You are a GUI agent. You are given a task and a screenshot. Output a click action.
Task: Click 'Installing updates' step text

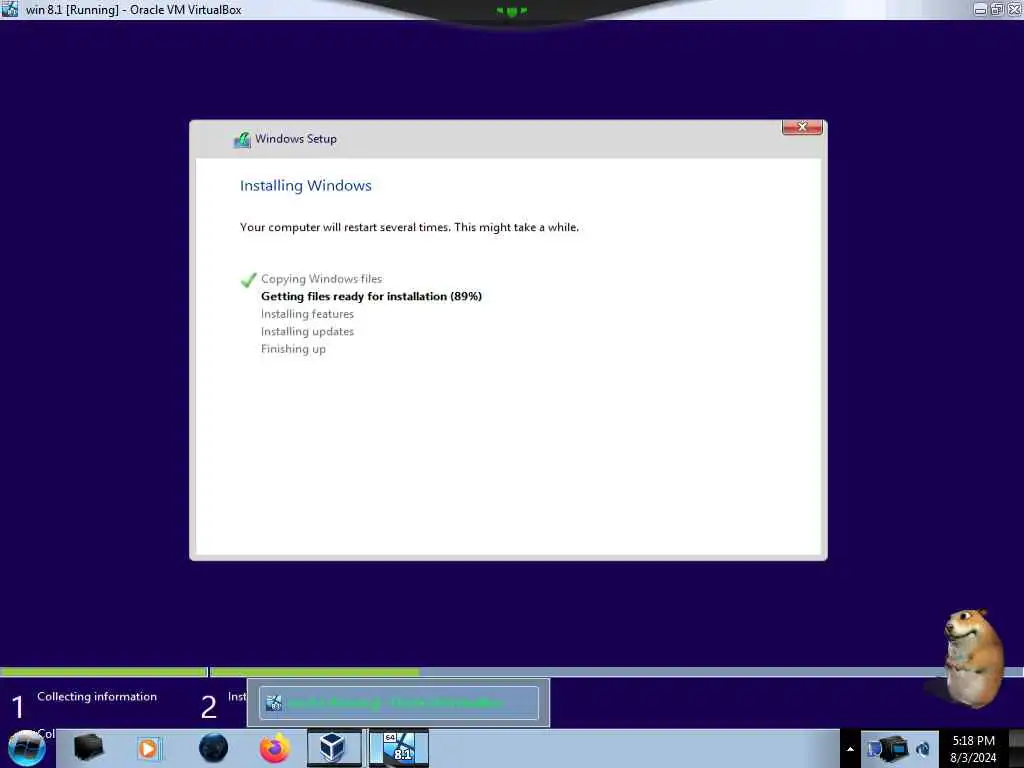point(307,332)
